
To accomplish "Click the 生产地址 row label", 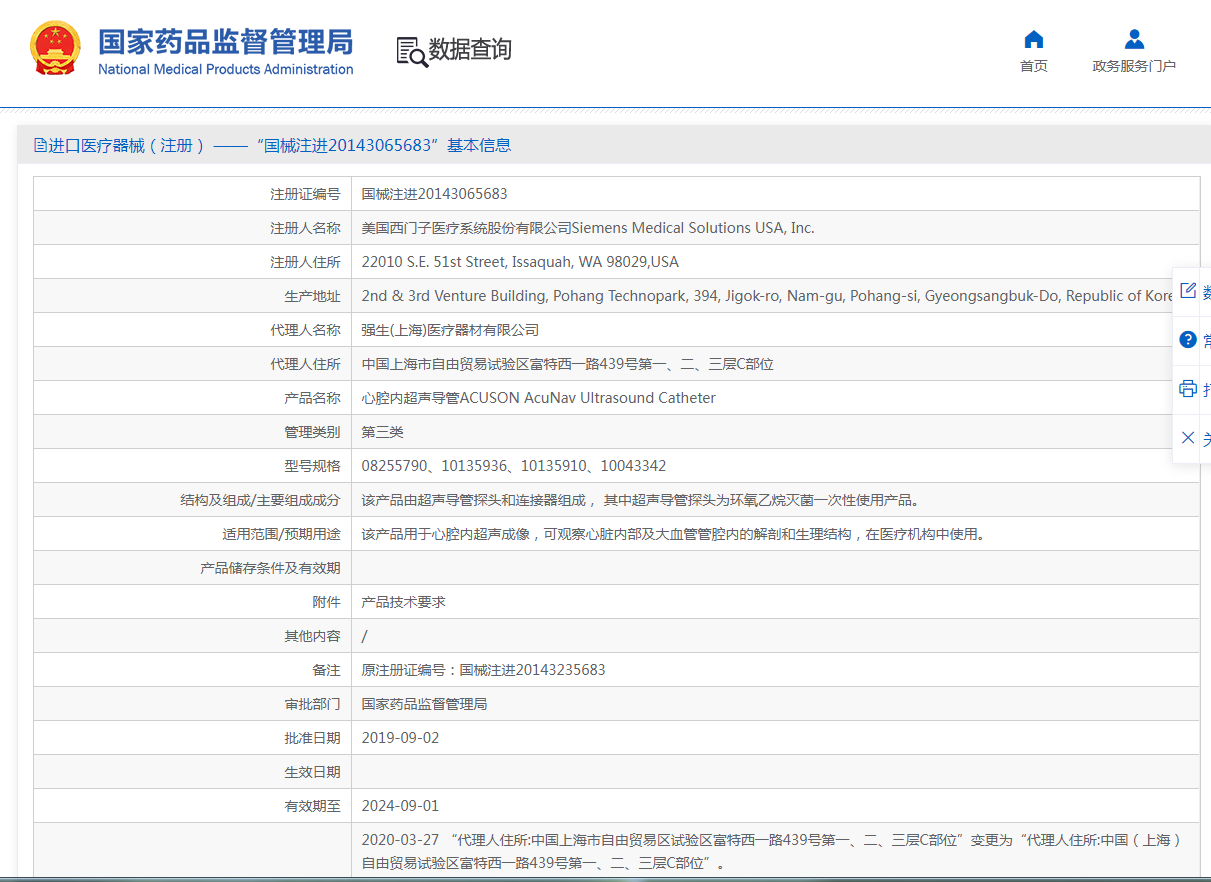I will (x=312, y=296).
